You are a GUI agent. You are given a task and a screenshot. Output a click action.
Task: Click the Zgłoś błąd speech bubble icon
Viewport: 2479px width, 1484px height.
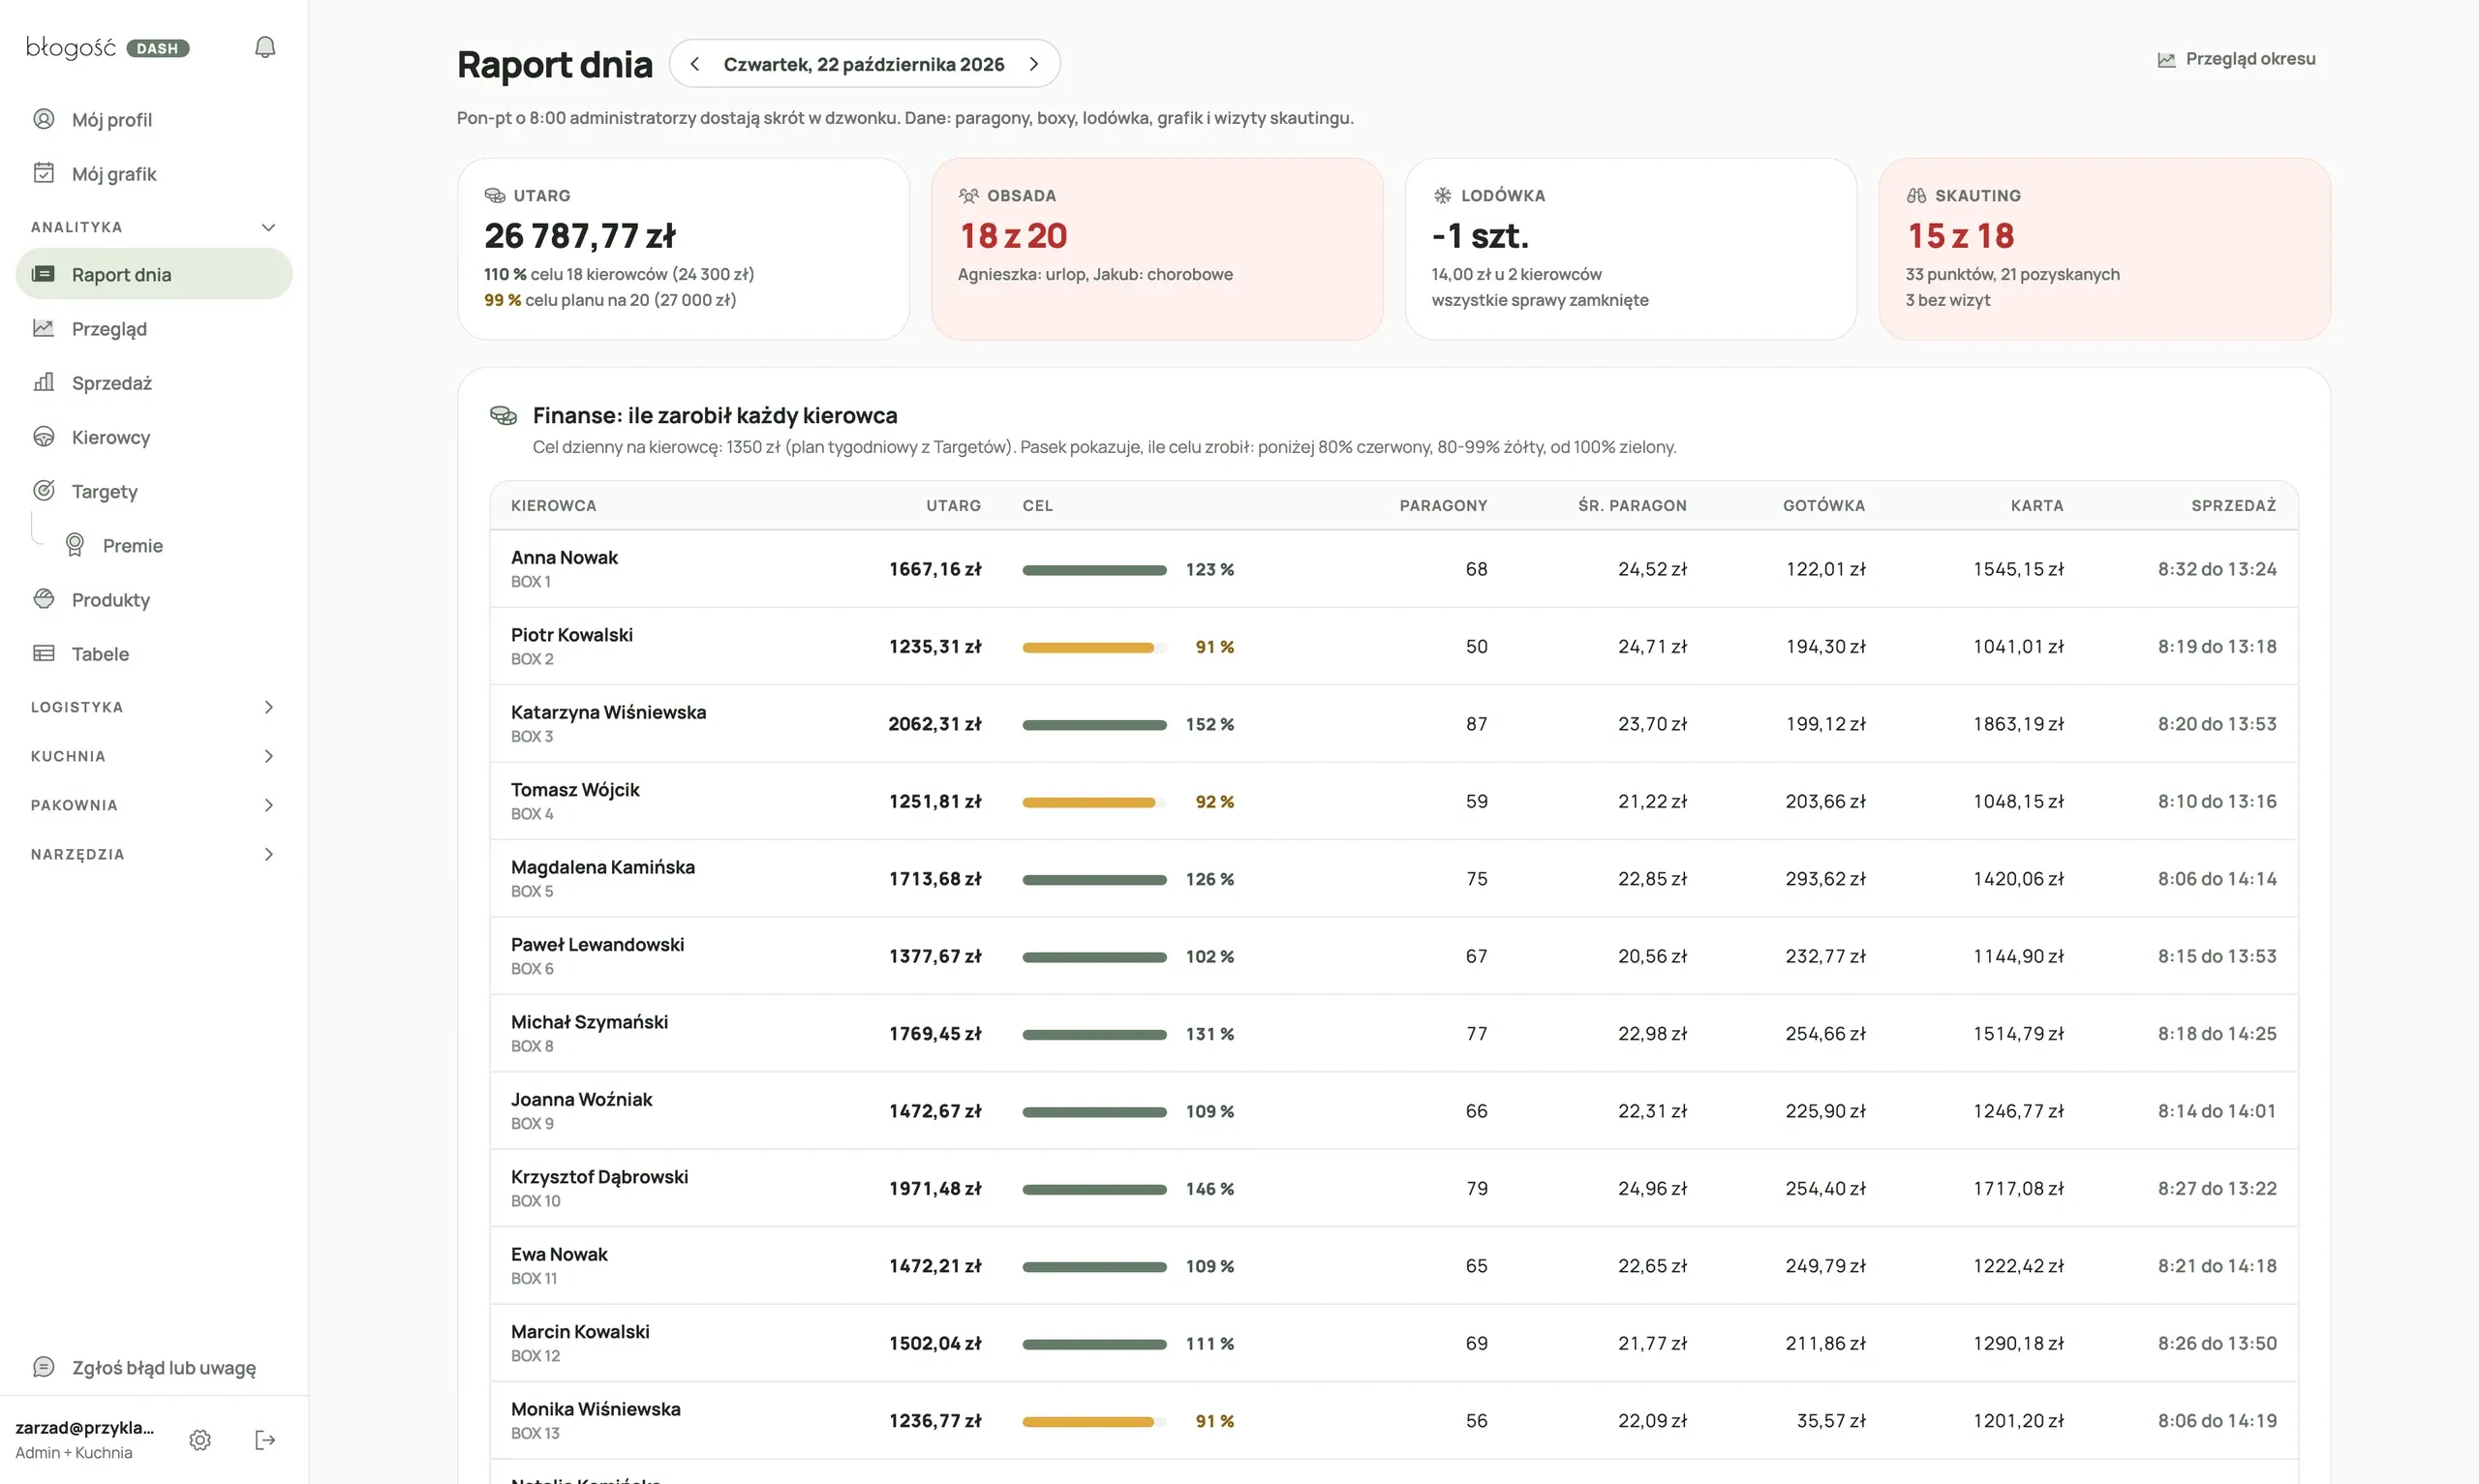[44, 1367]
